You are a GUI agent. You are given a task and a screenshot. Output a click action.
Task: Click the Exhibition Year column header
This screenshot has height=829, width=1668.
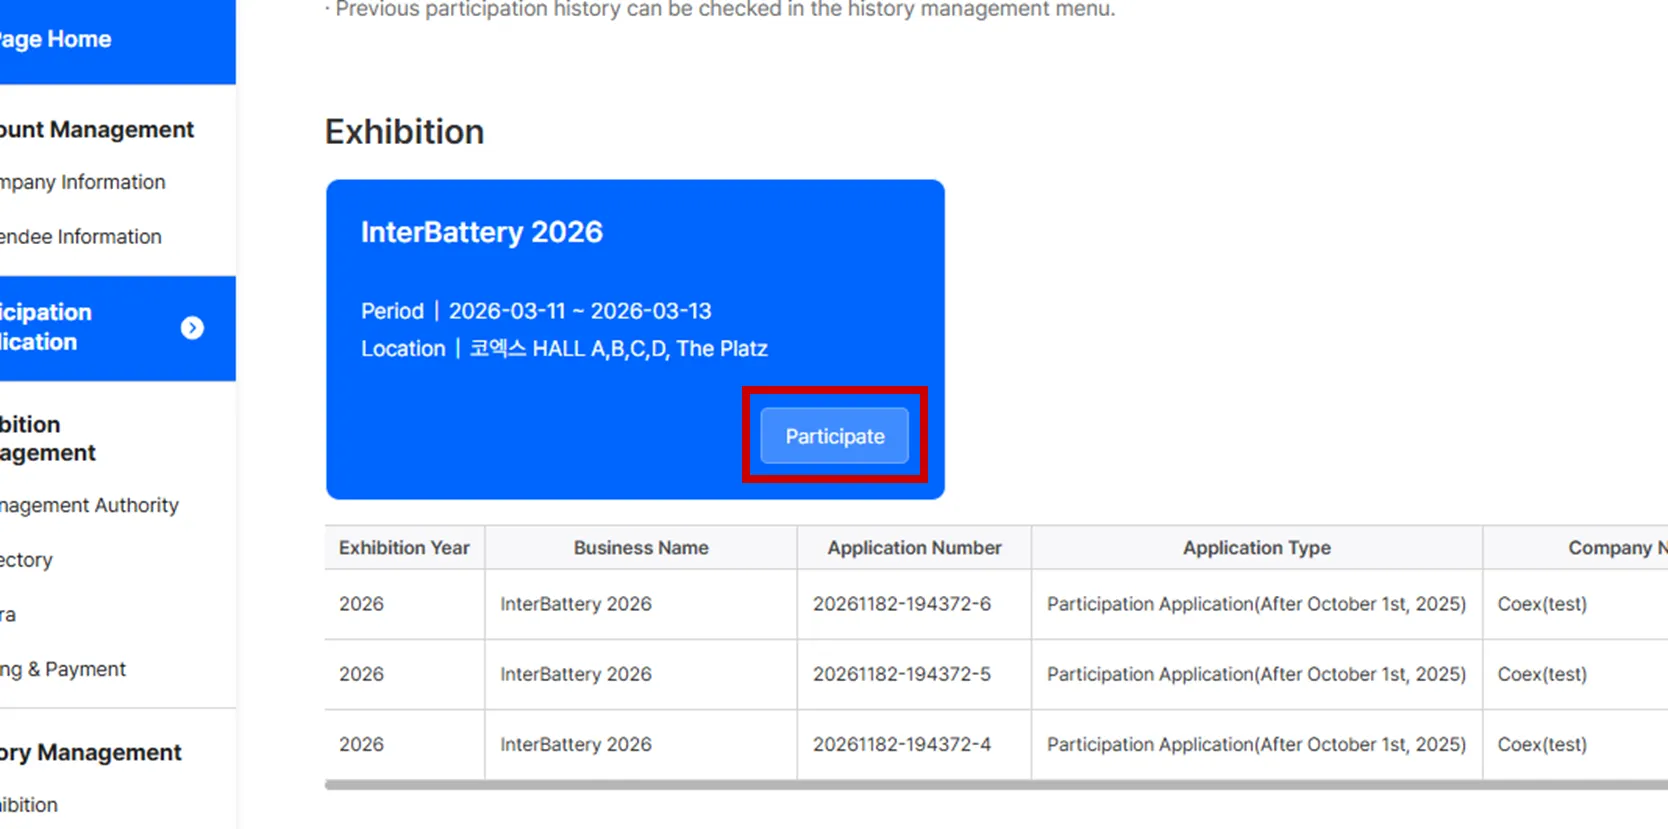point(404,548)
